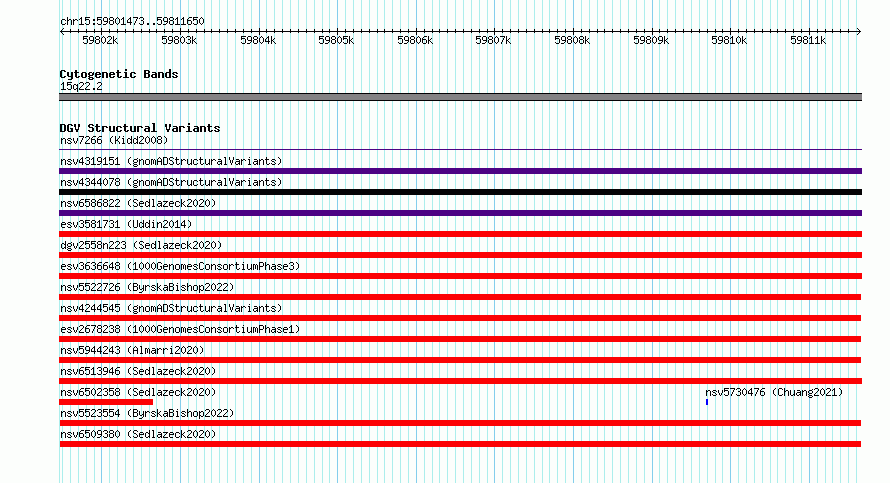Open esv3581731 (Uddin2014) label
Image resolution: width=890 pixels, height=483 pixels.
126,224
